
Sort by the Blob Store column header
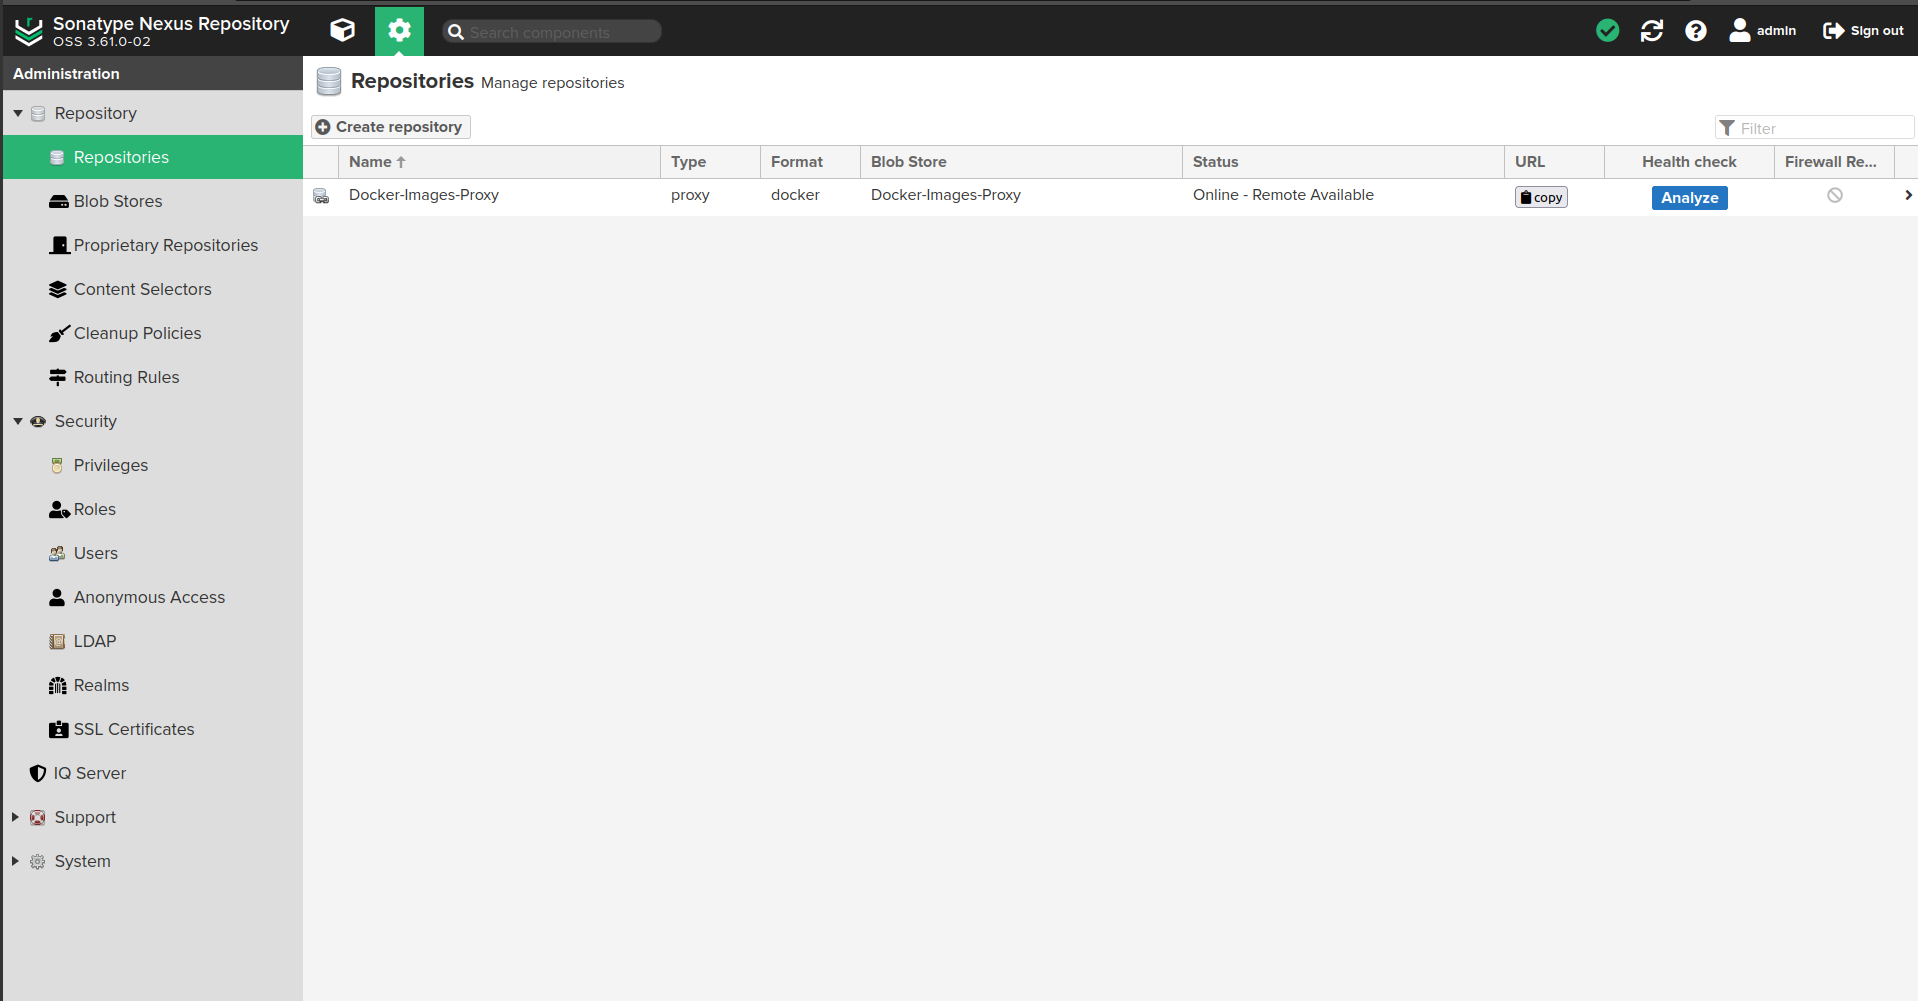(x=1021, y=162)
